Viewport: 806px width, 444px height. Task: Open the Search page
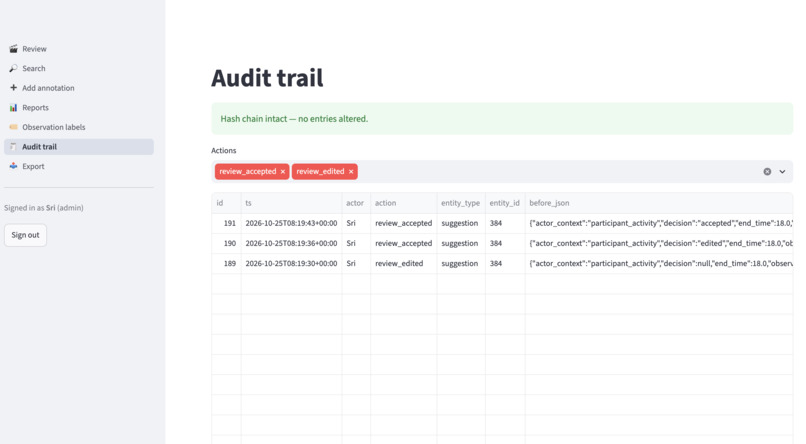(x=79, y=68)
